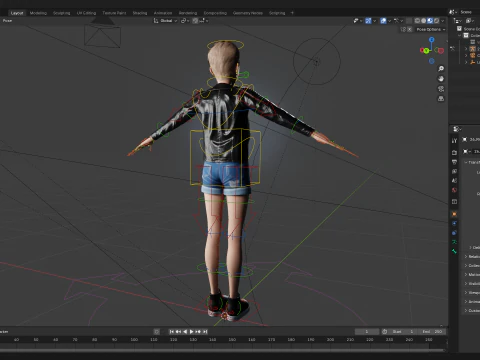This screenshot has width=480, height=360.
Task: Jump to the timeline start frame
Action: 171,332
